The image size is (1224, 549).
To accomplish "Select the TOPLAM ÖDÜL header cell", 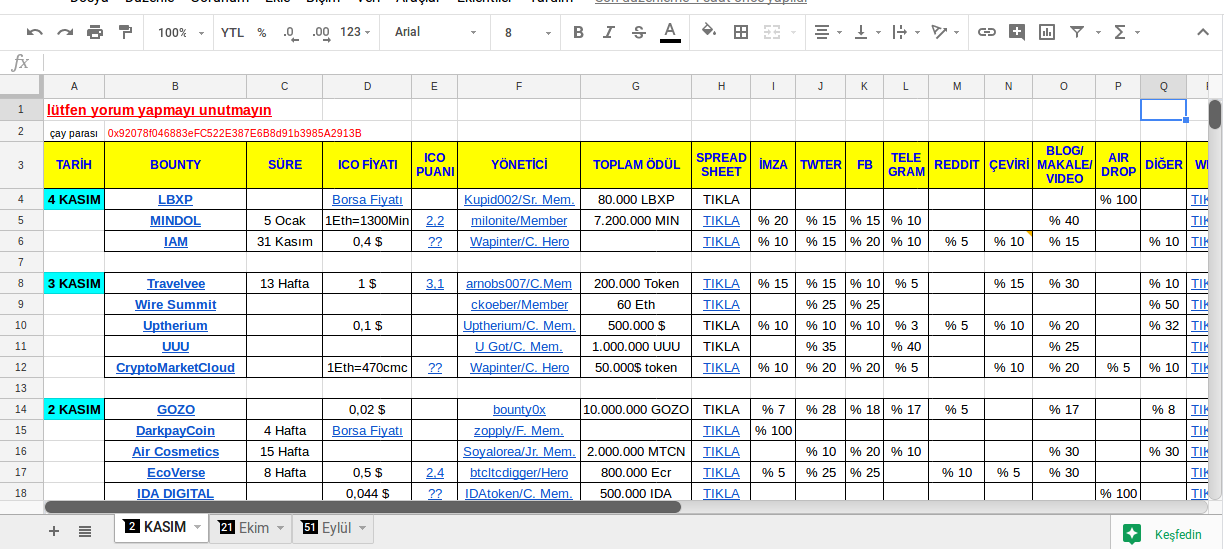I will tap(636, 165).
